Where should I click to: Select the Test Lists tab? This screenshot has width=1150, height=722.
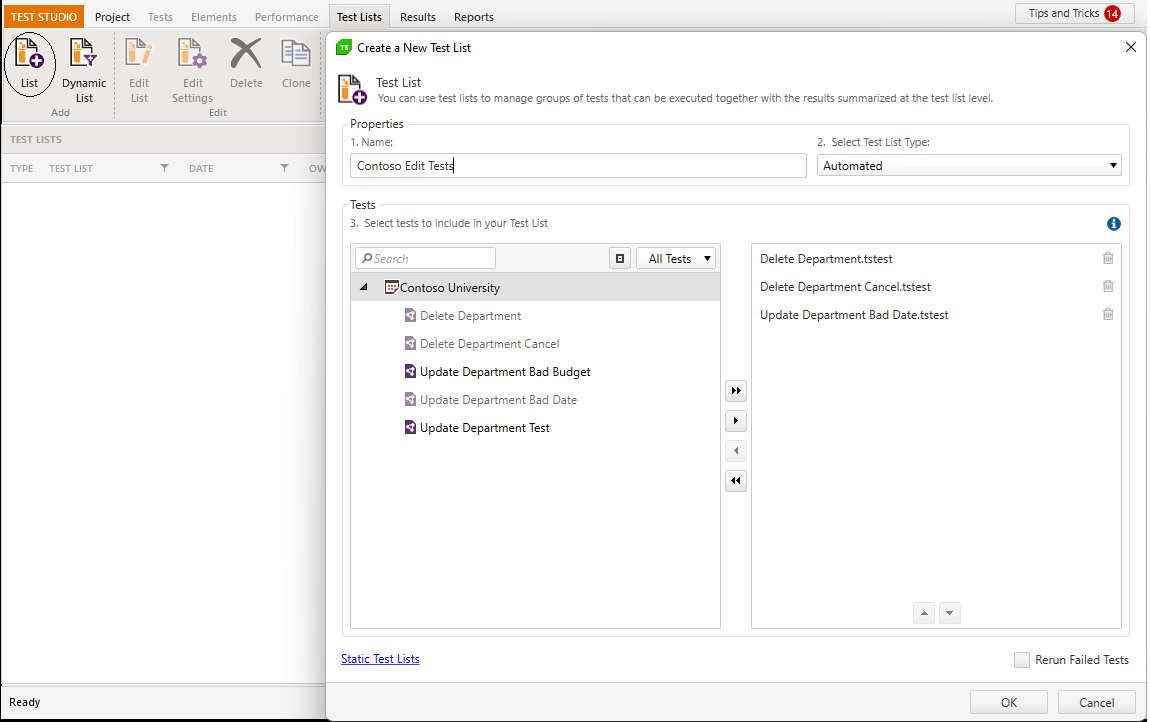point(359,17)
